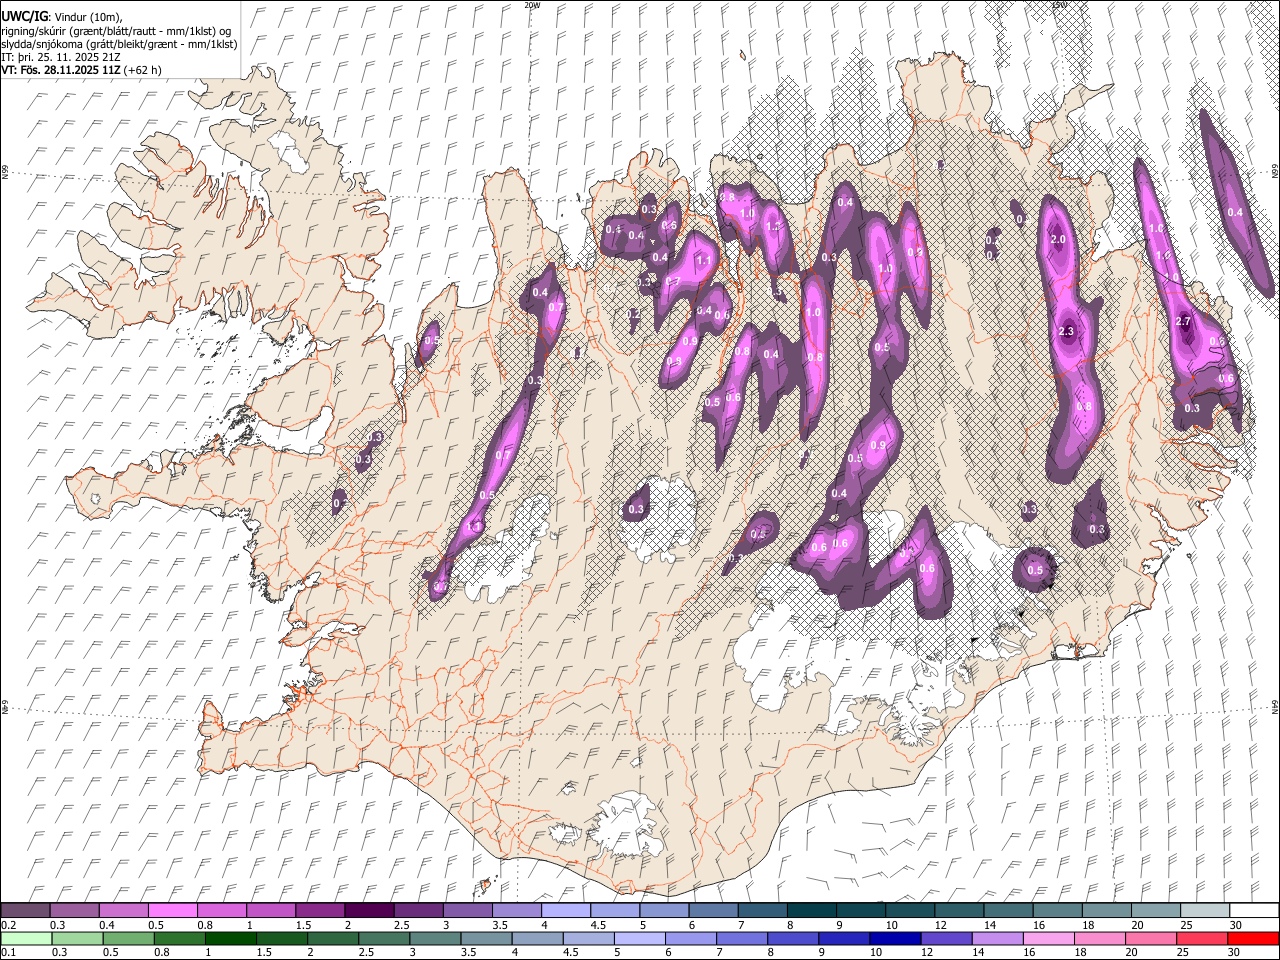Select bright red bottom-row swatch after 30

pyautogui.click(x=1253, y=938)
